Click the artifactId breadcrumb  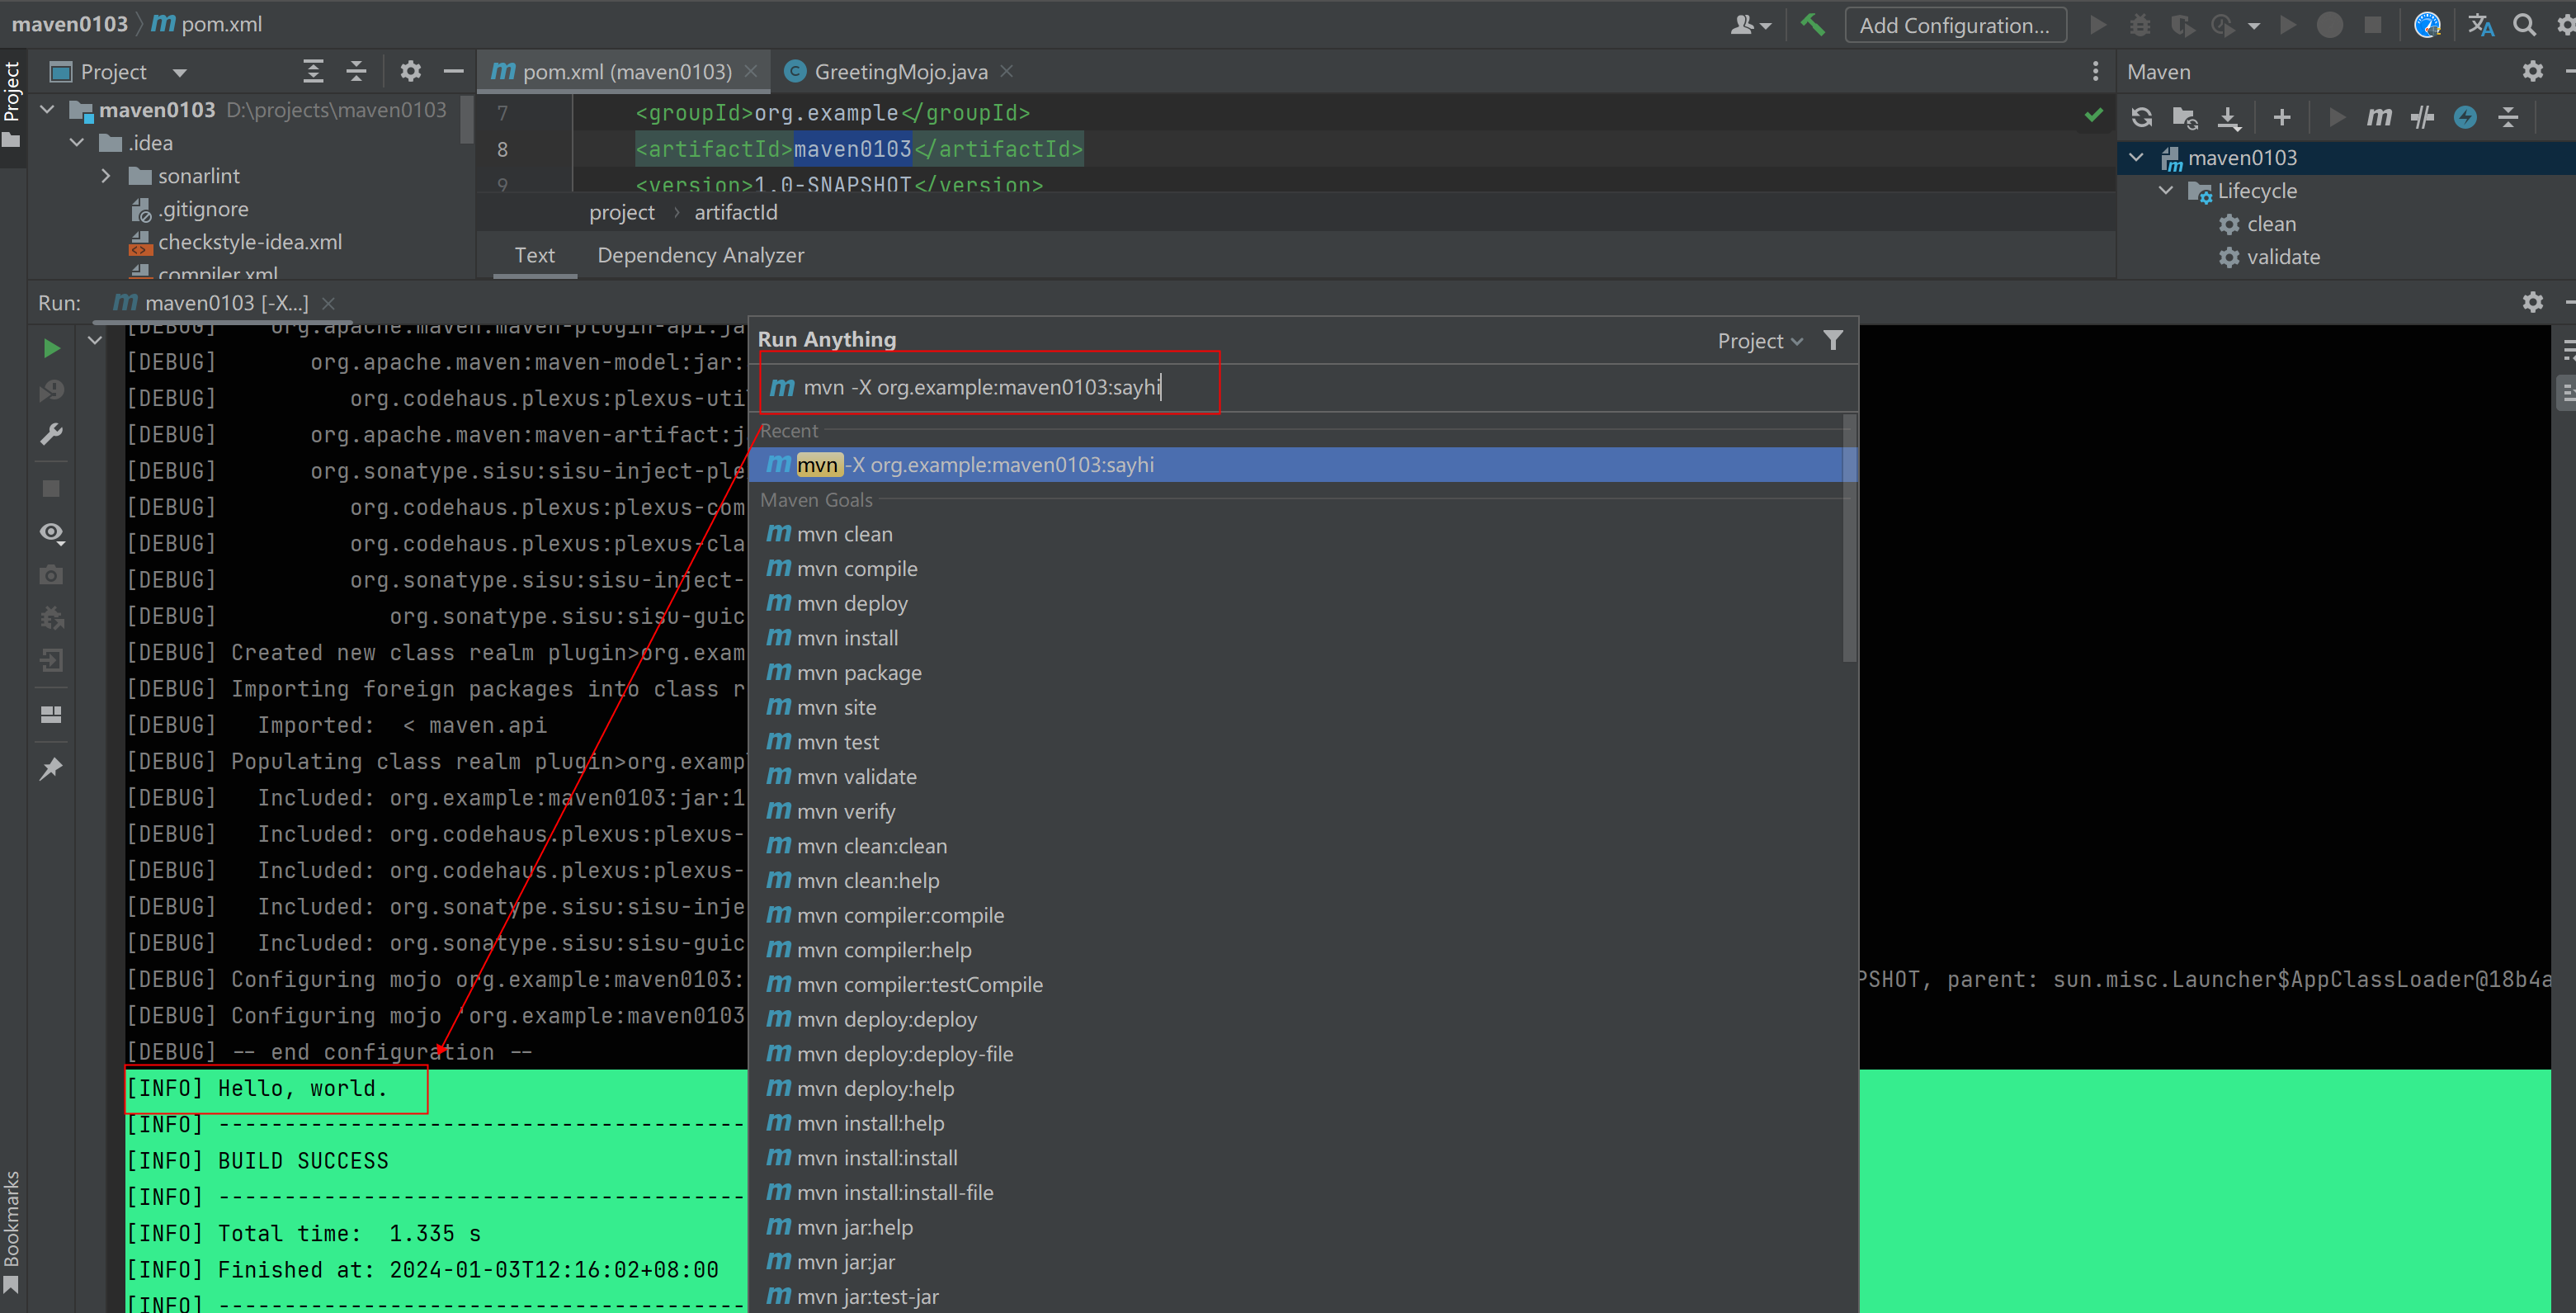pyautogui.click(x=736, y=212)
